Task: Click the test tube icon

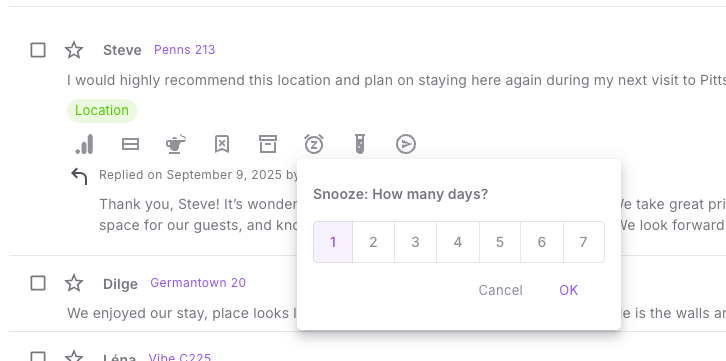Action: click(x=360, y=144)
